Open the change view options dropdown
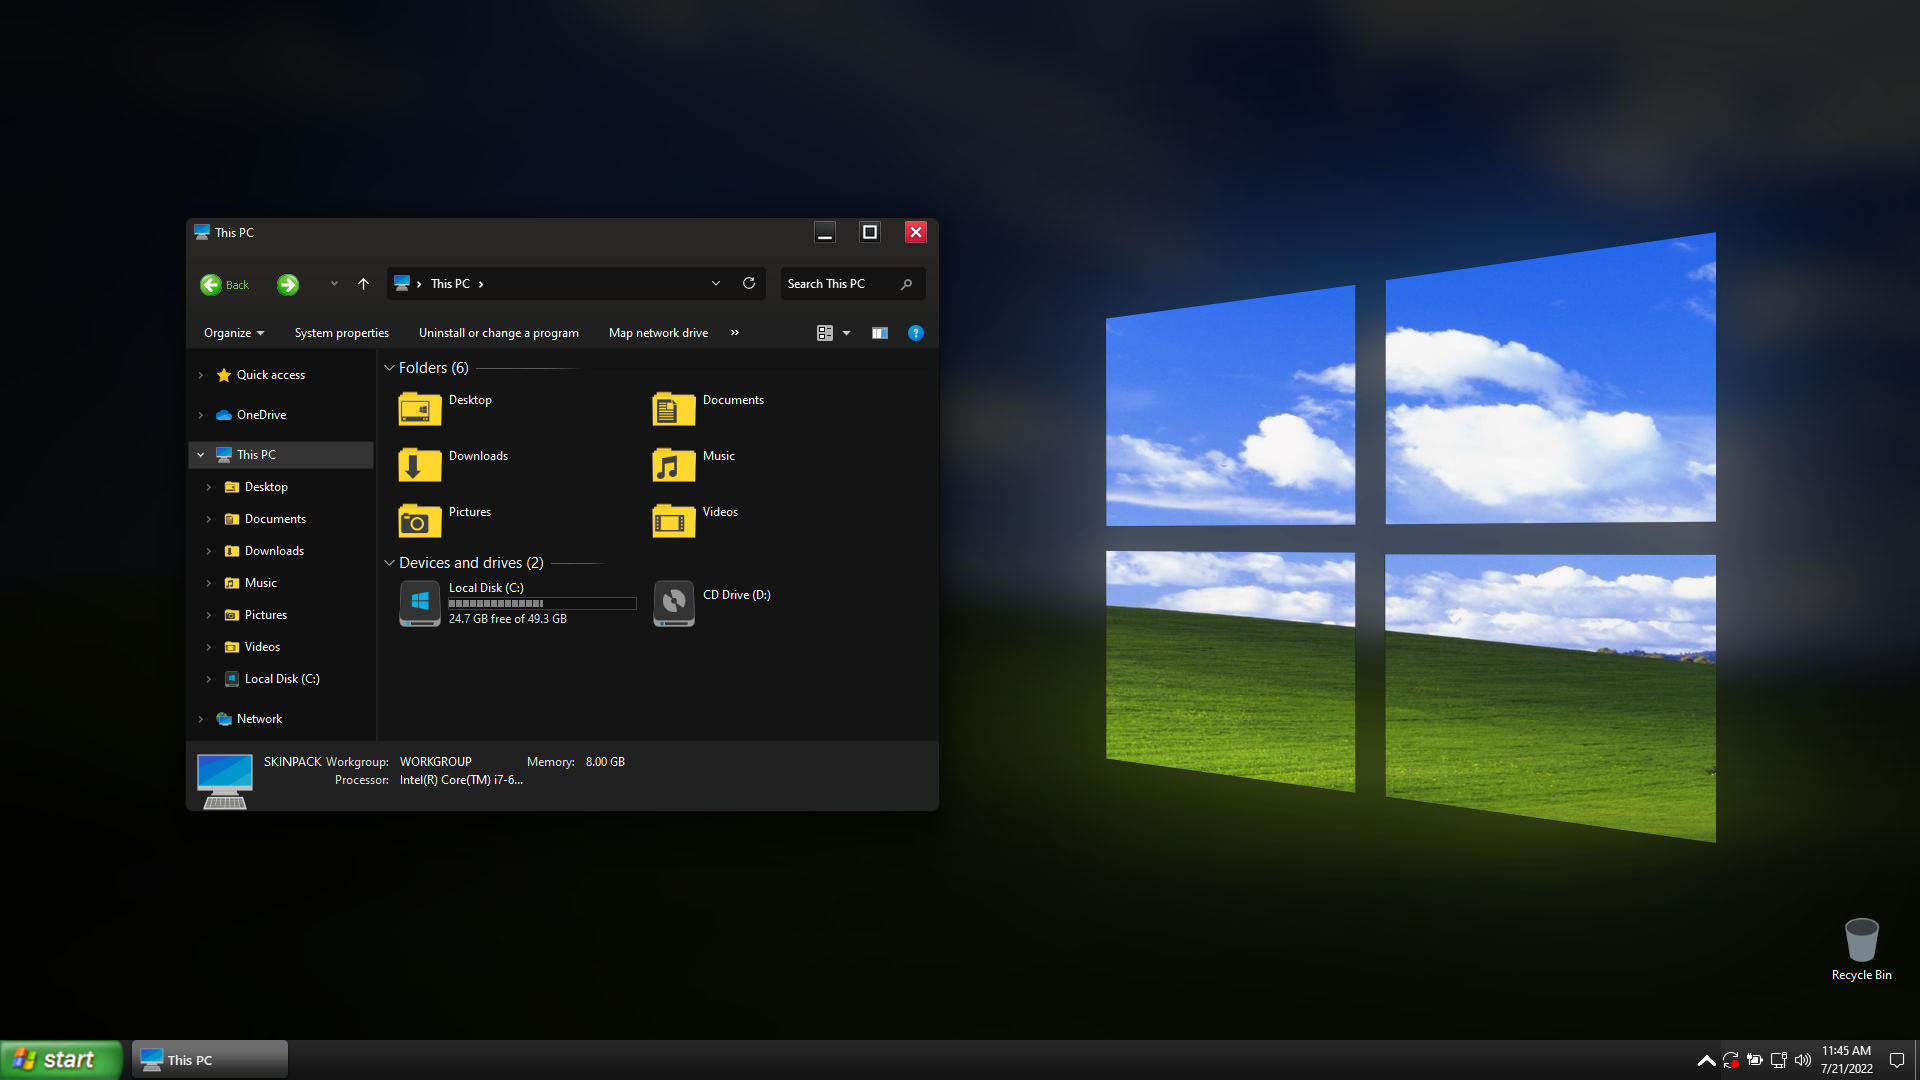Screen dimensions: 1920x1080 point(846,333)
